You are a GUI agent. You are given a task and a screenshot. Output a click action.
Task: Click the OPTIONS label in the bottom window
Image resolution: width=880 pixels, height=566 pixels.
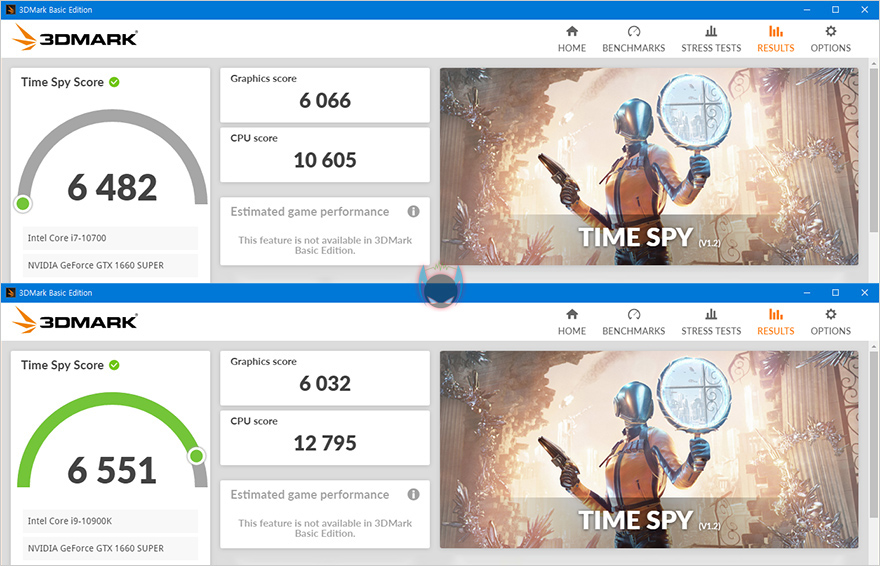pos(831,331)
